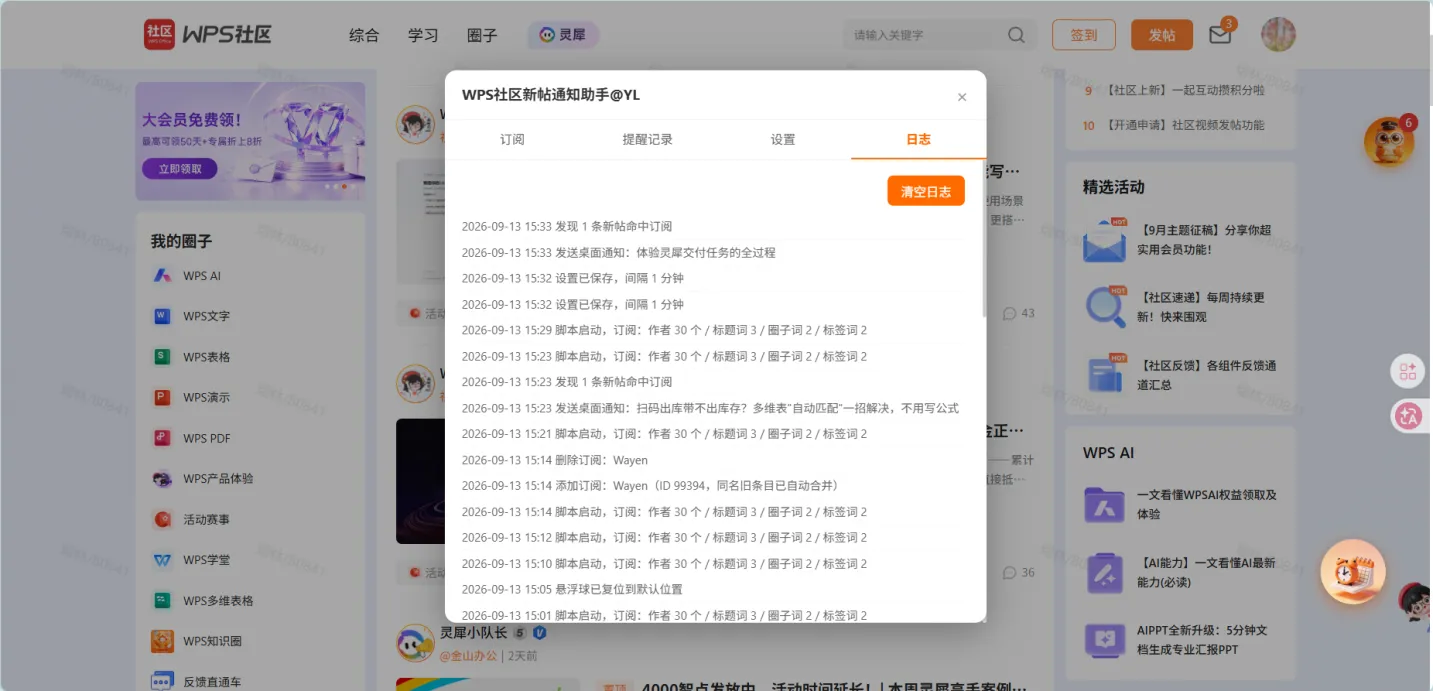
Task: Open WPS学堂 circle icon
Action: click(x=162, y=560)
